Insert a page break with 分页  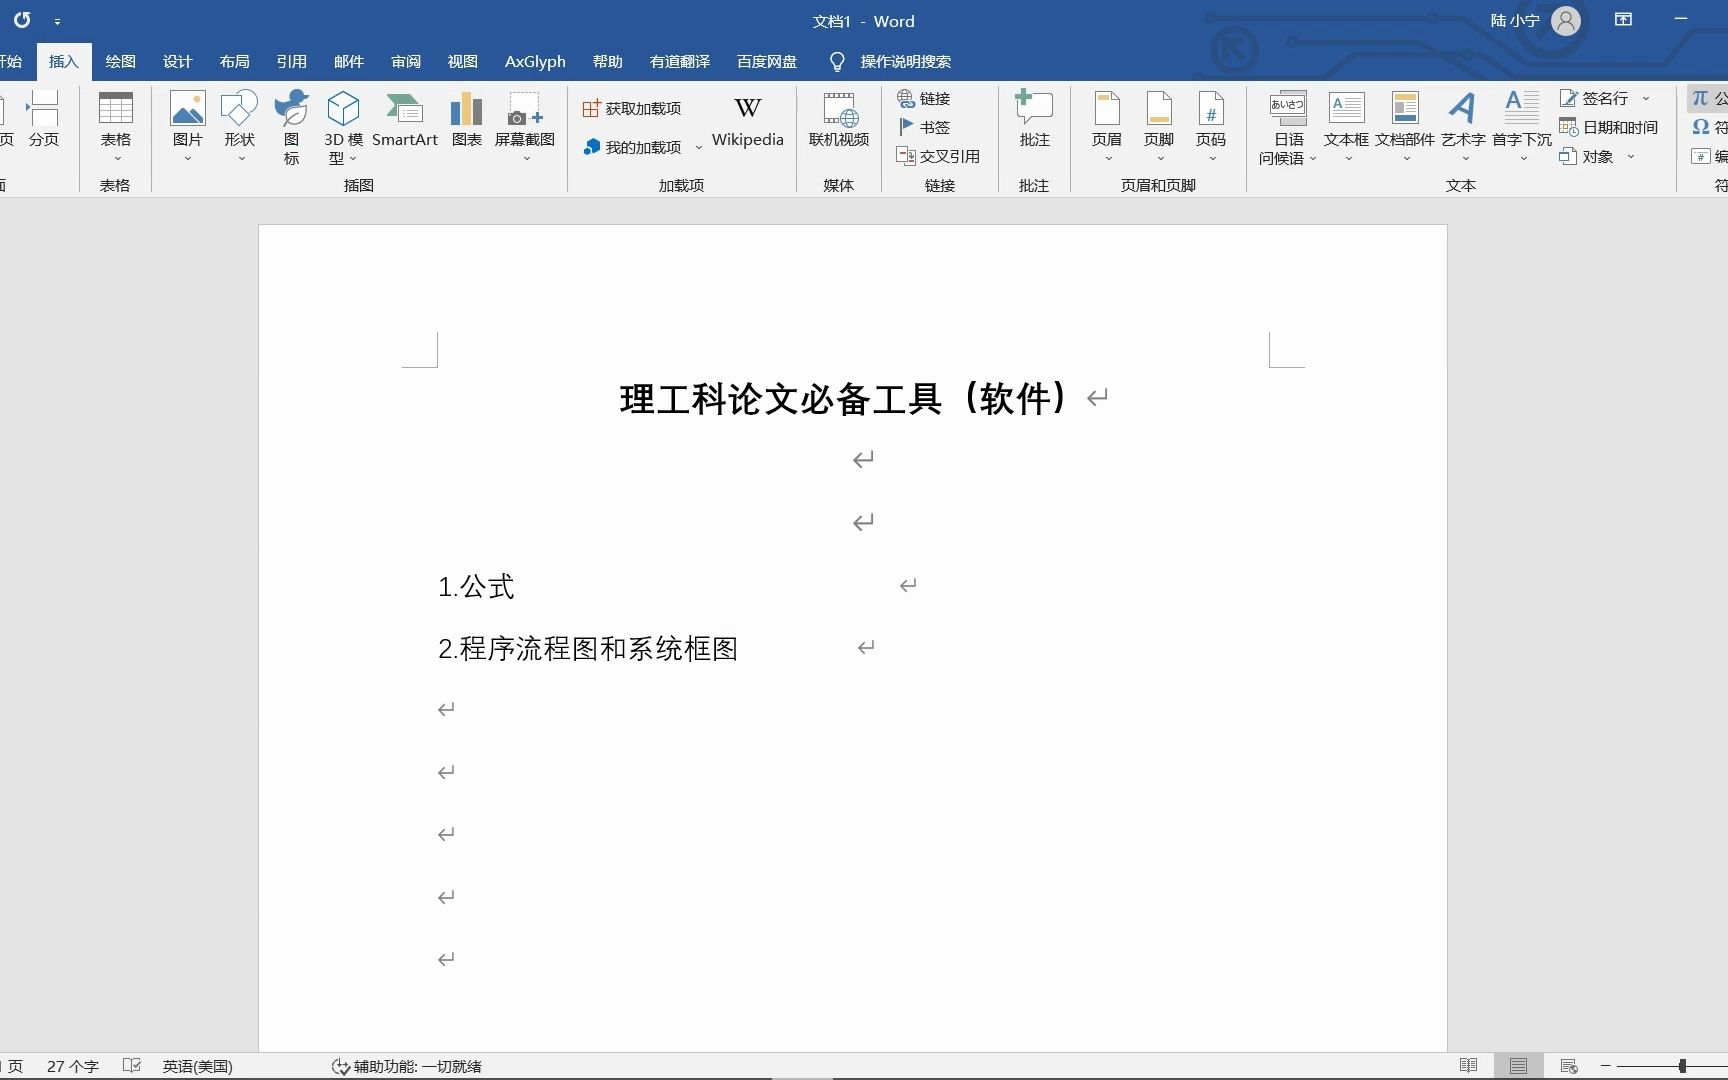pos(43,120)
